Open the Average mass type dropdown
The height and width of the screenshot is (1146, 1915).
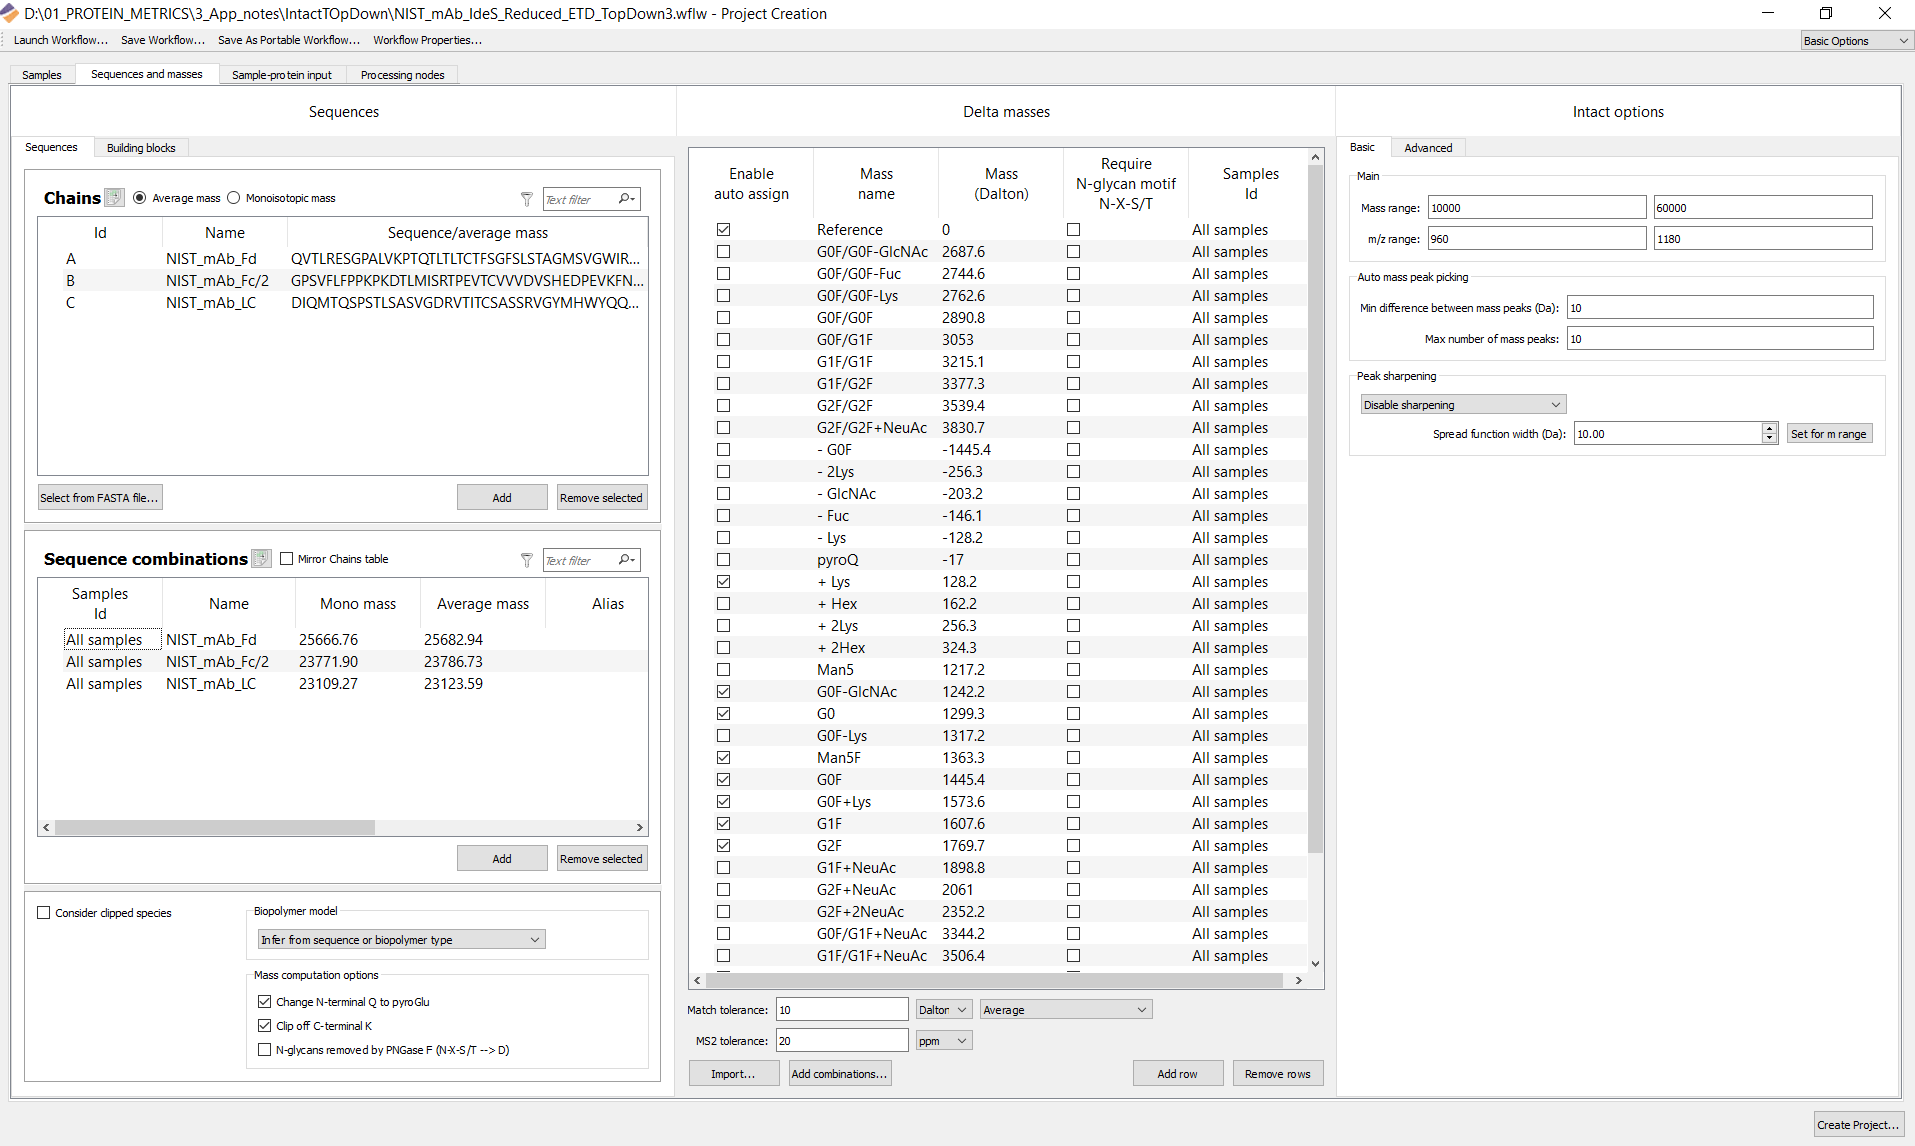(x=1065, y=1009)
